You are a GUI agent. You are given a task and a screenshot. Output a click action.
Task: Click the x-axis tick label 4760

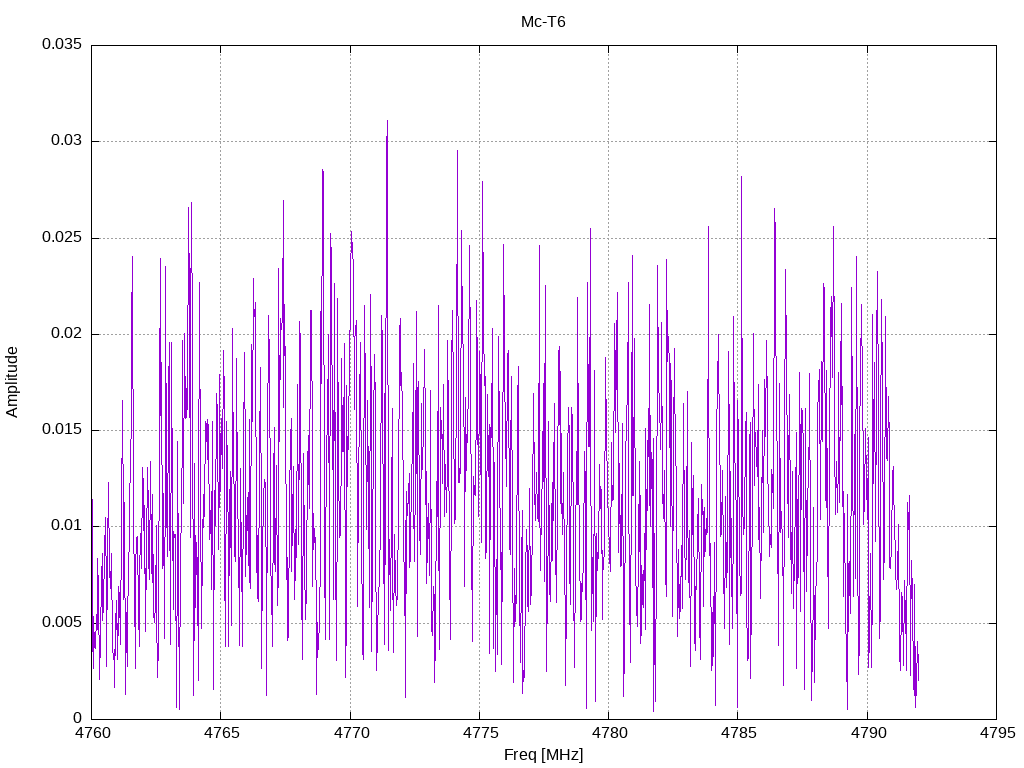tap(92, 733)
